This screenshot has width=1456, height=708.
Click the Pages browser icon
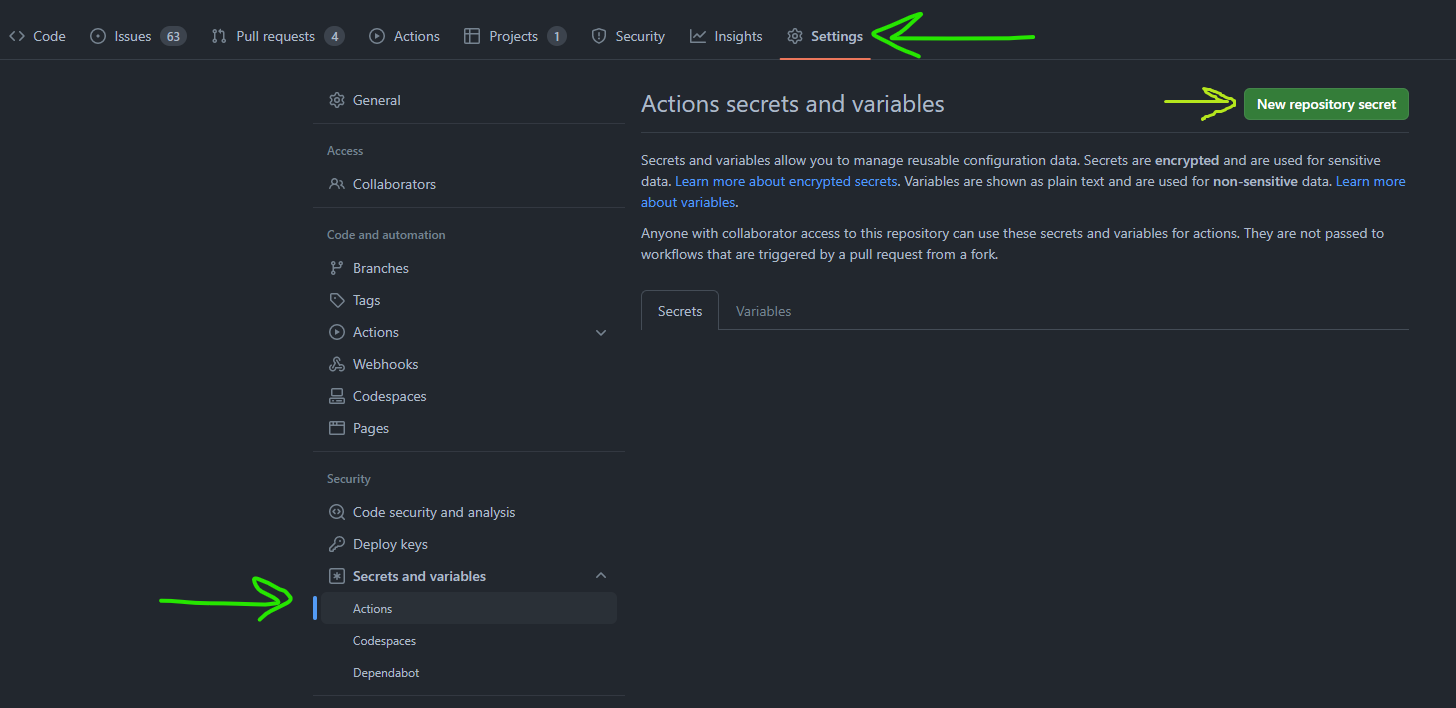click(x=337, y=428)
